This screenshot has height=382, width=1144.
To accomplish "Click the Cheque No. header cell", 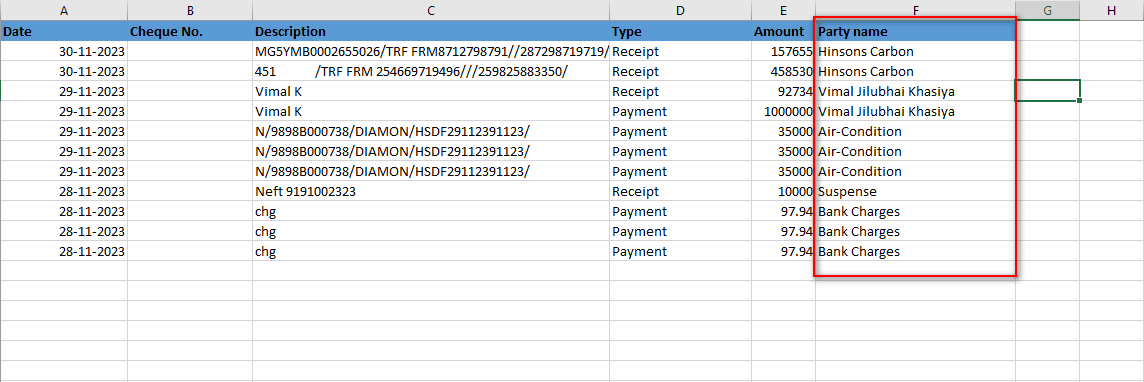I will [190, 31].
